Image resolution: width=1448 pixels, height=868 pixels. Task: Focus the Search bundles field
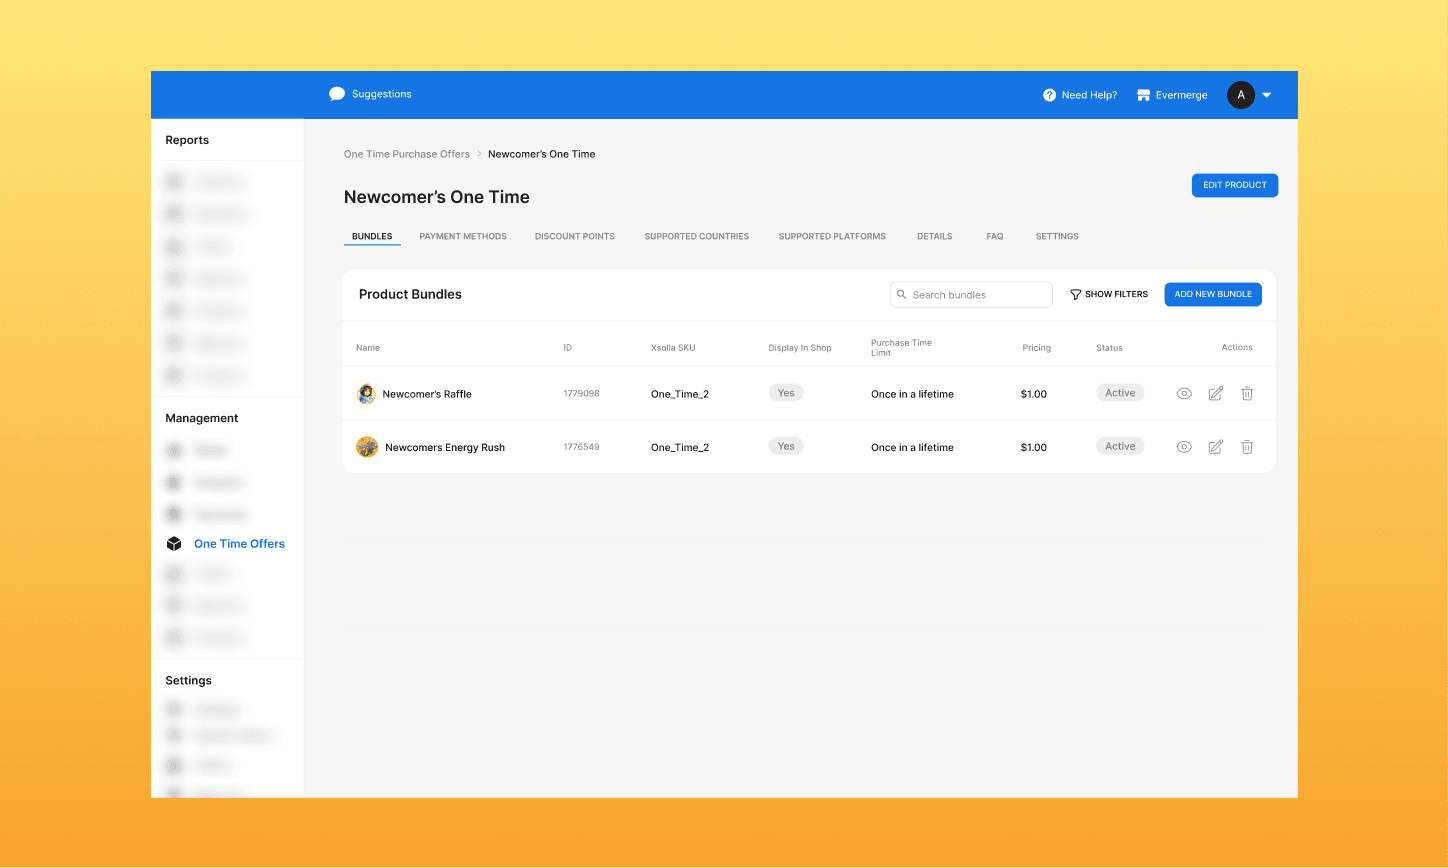coord(971,295)
